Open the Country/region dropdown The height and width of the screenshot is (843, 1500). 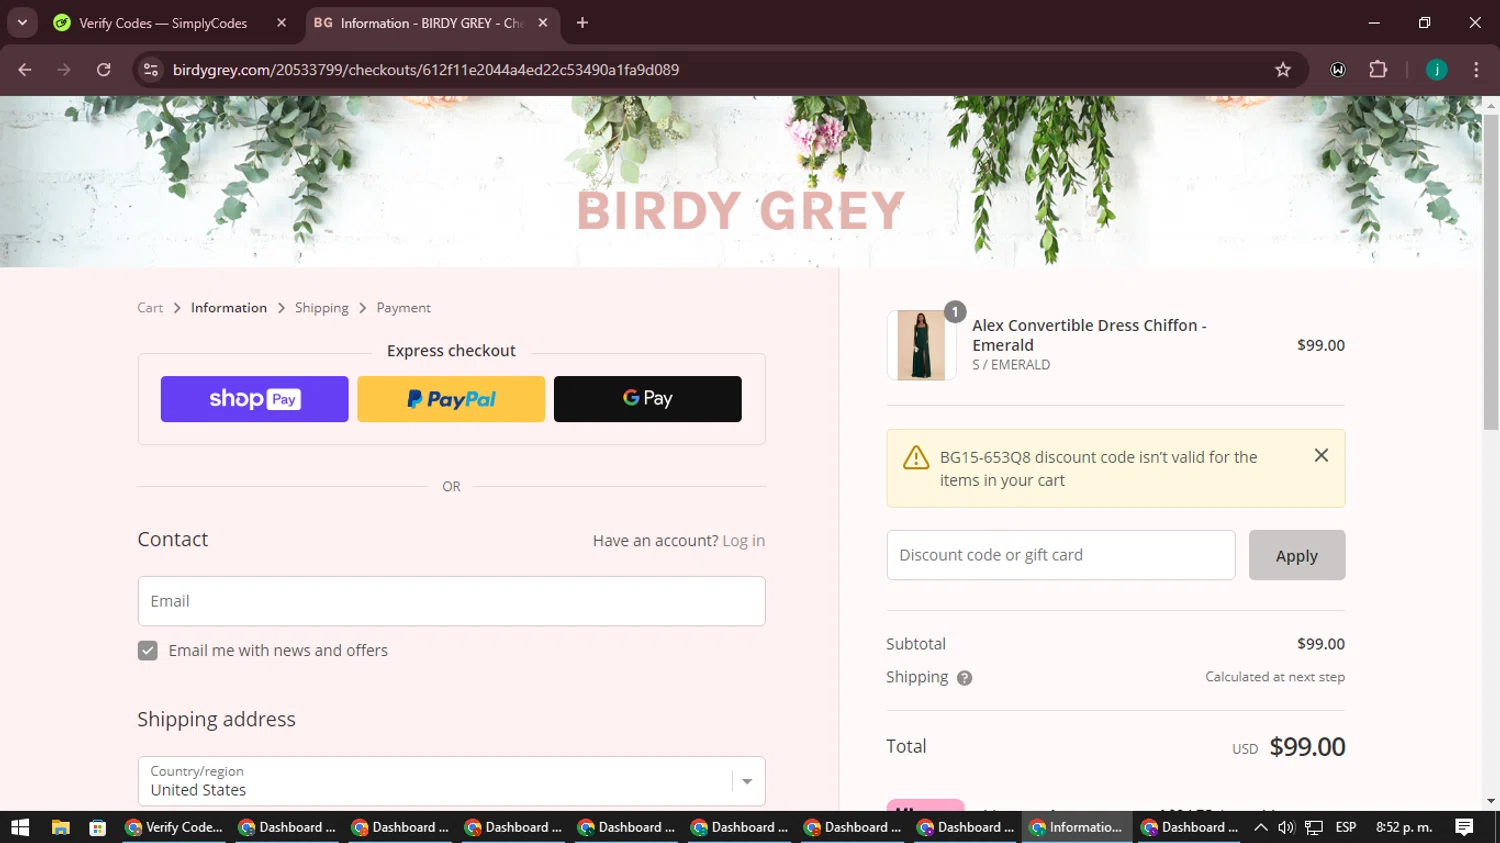(x=451, y=781)
